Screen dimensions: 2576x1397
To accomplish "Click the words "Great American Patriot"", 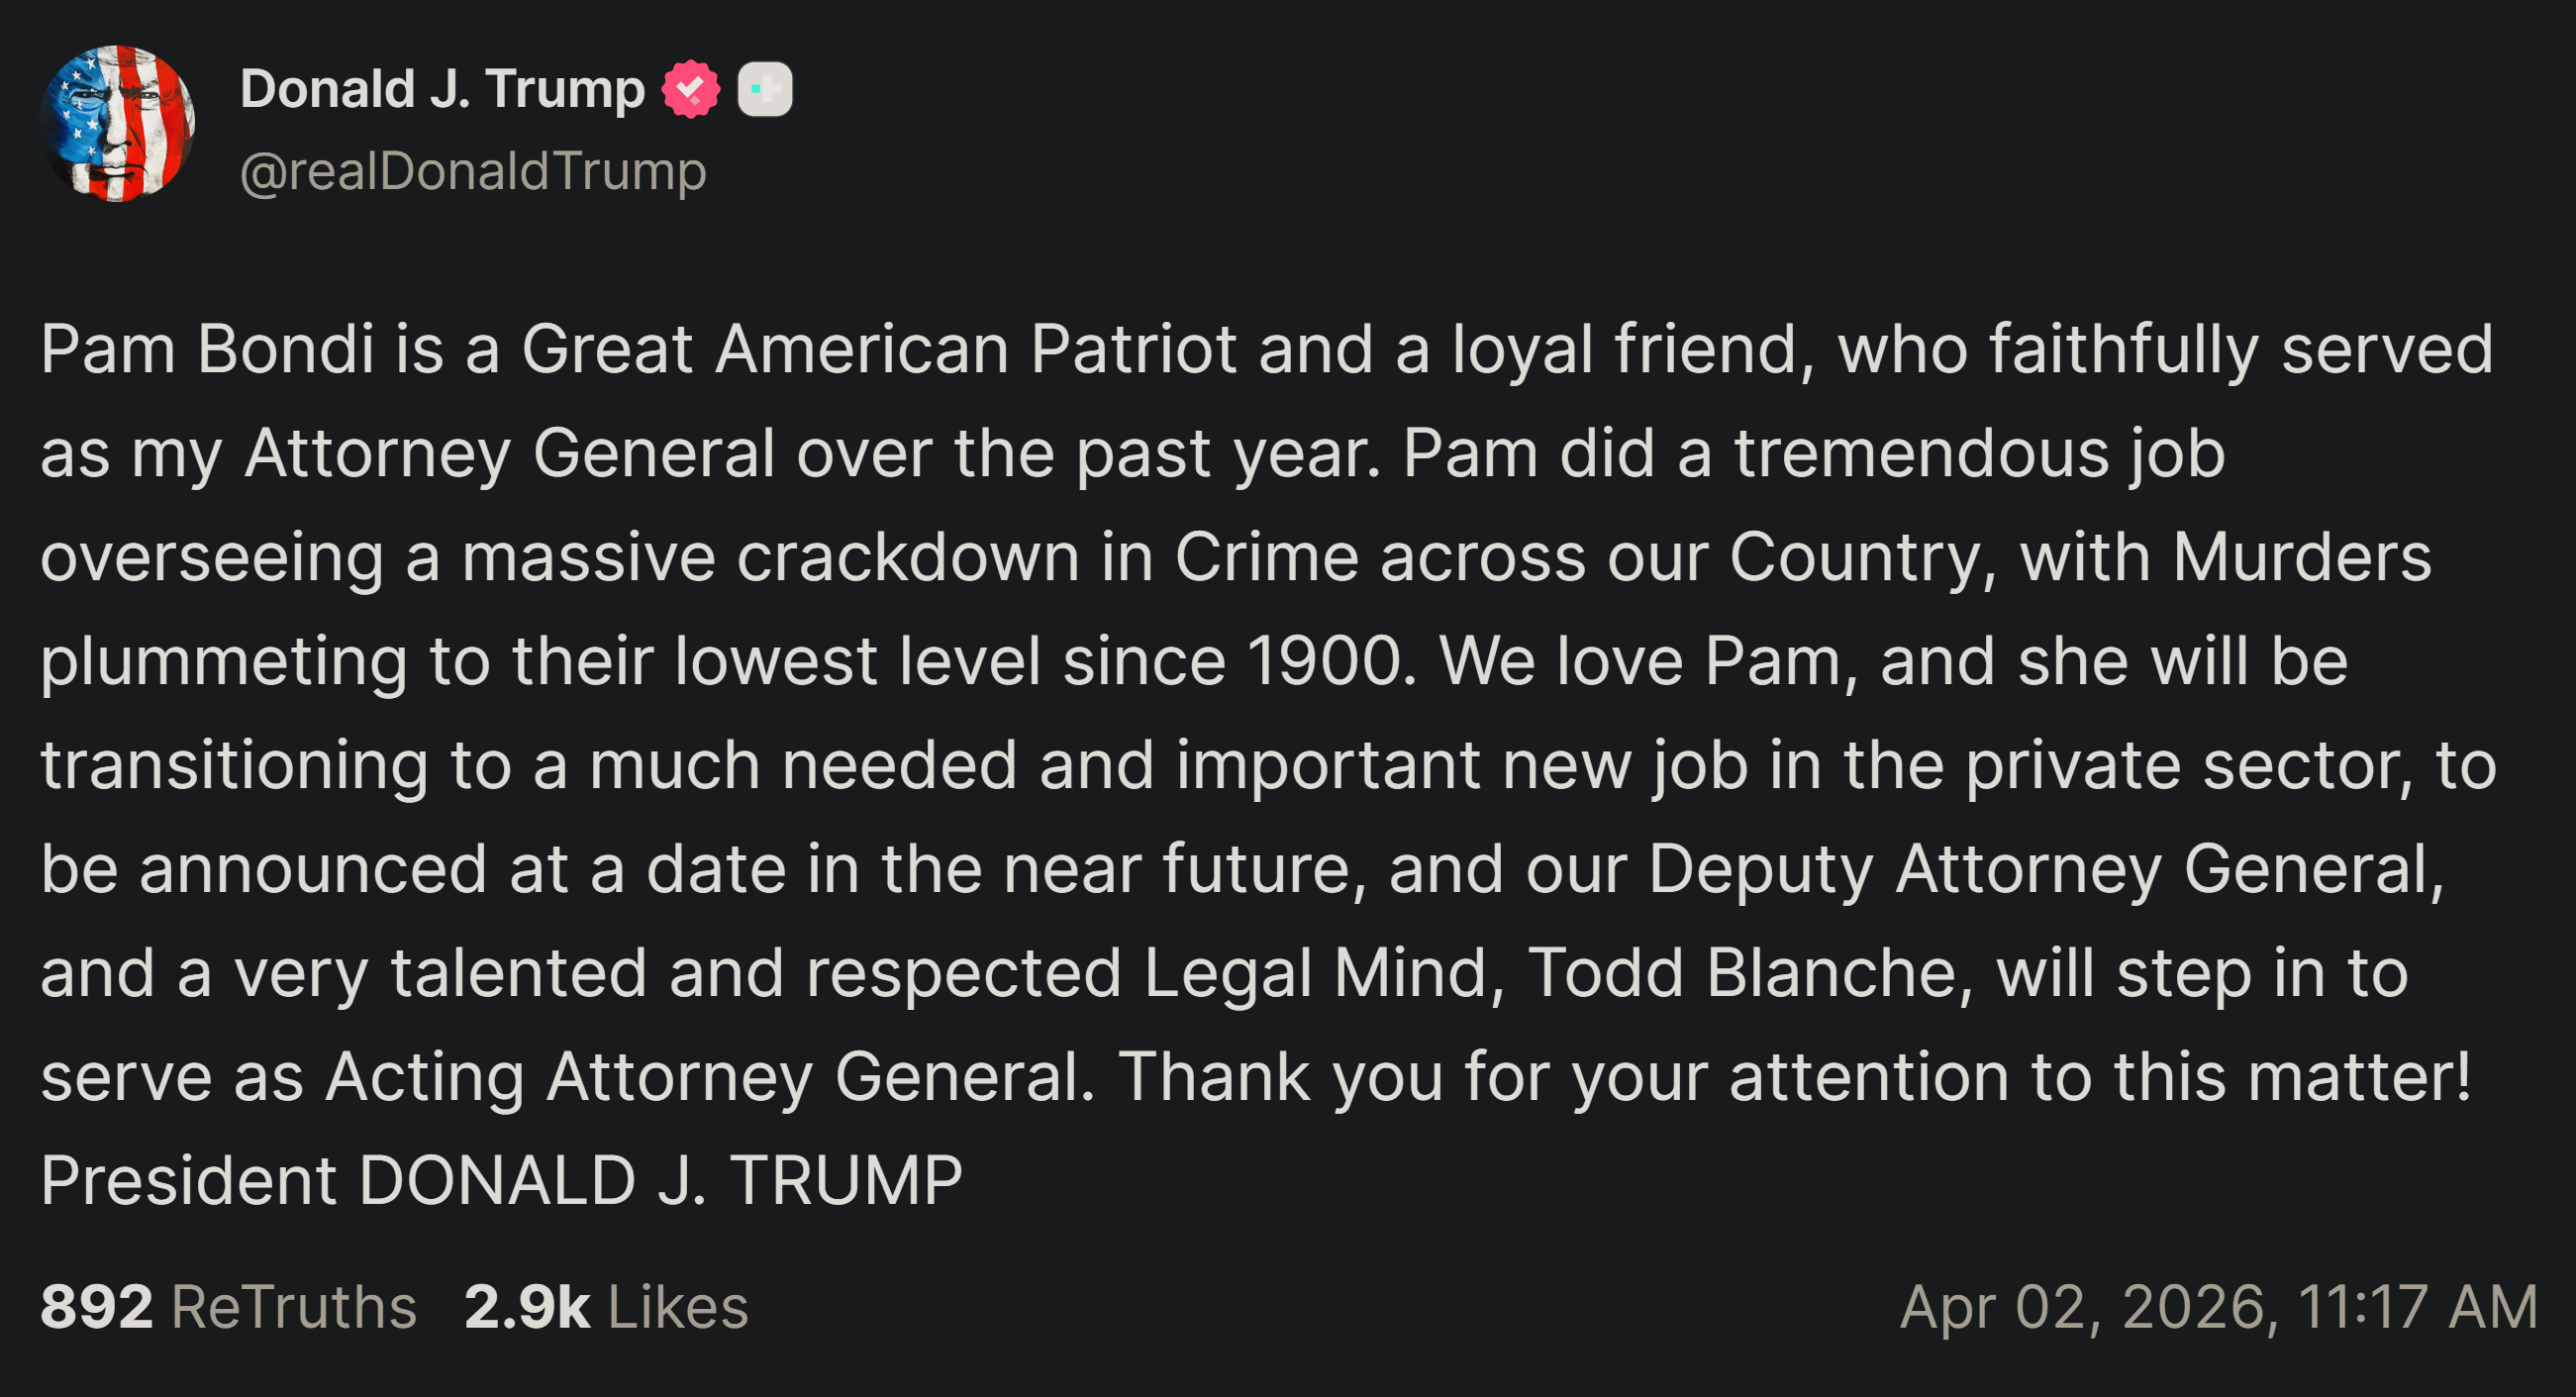I will [x=879, y=350].
